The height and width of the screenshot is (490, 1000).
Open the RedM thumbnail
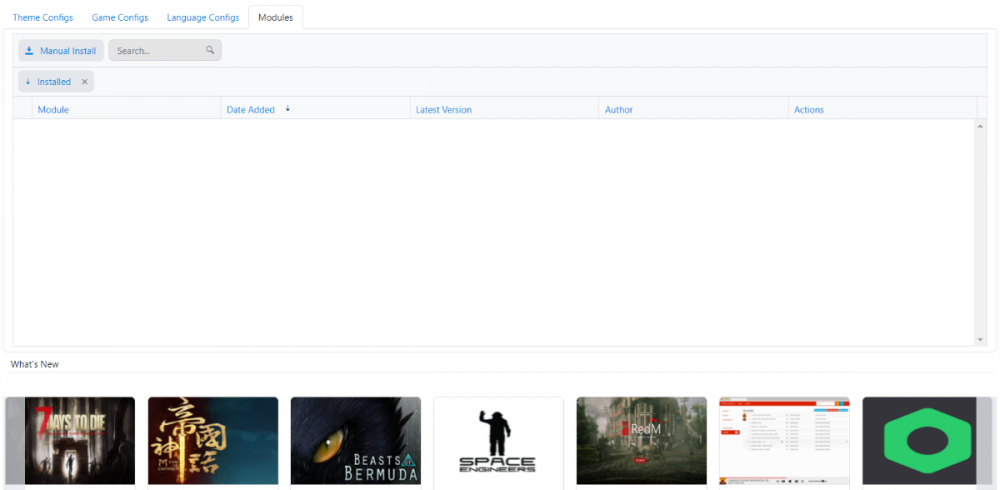tap(641, 440)
